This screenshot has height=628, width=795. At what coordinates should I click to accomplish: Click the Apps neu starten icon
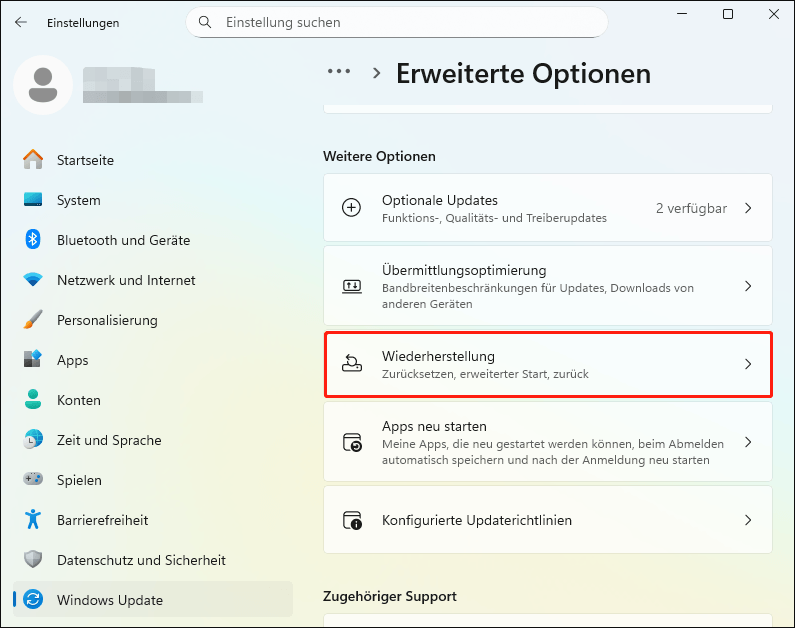click(352, 442)
